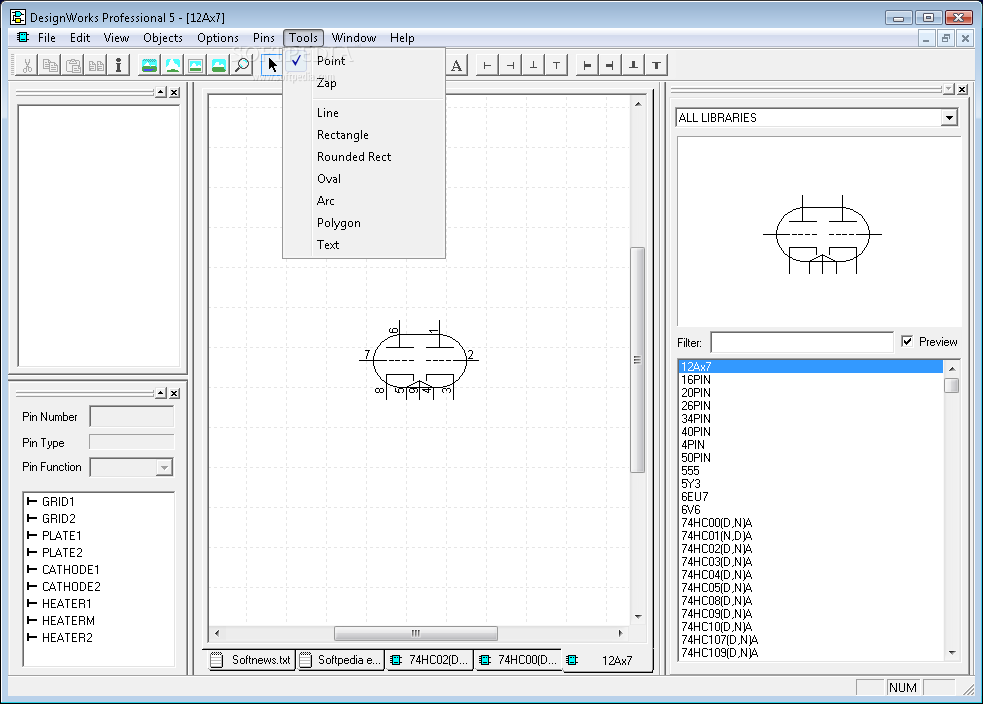
Task: Select the bold pin pointing right tool
Action: pyautogui.click(x=587, y=65)
